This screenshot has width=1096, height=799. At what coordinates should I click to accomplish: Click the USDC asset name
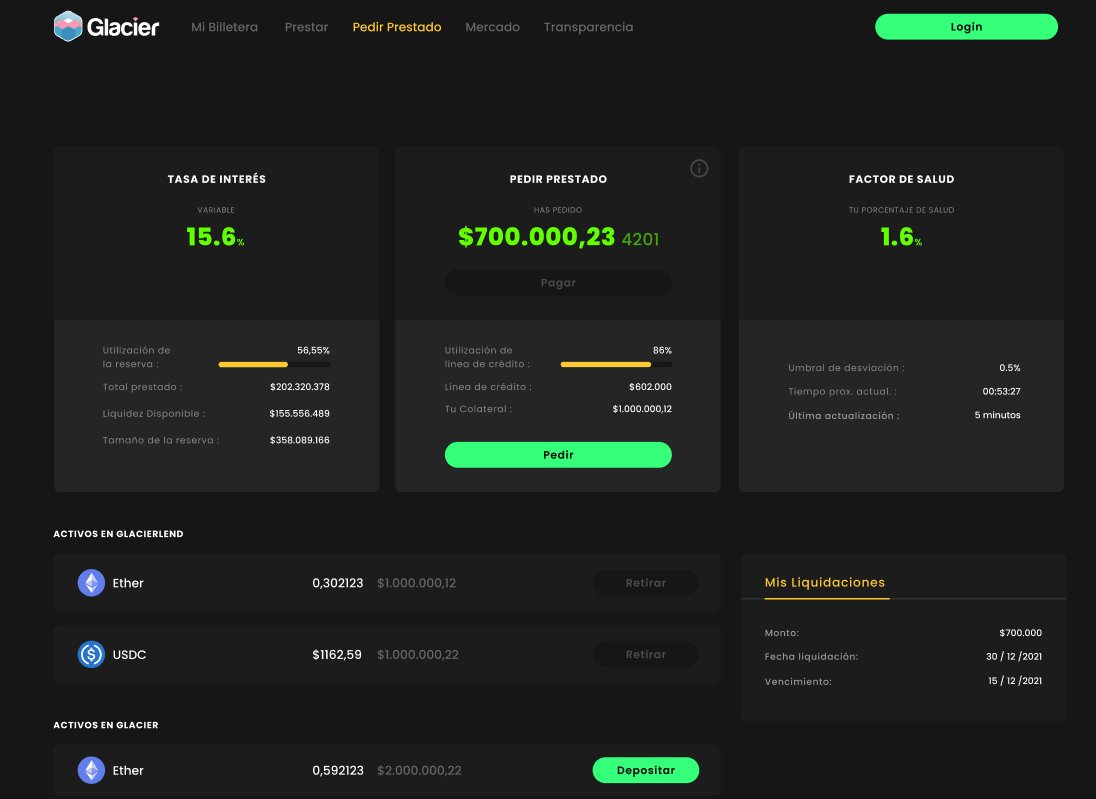(x=129, y=655)
